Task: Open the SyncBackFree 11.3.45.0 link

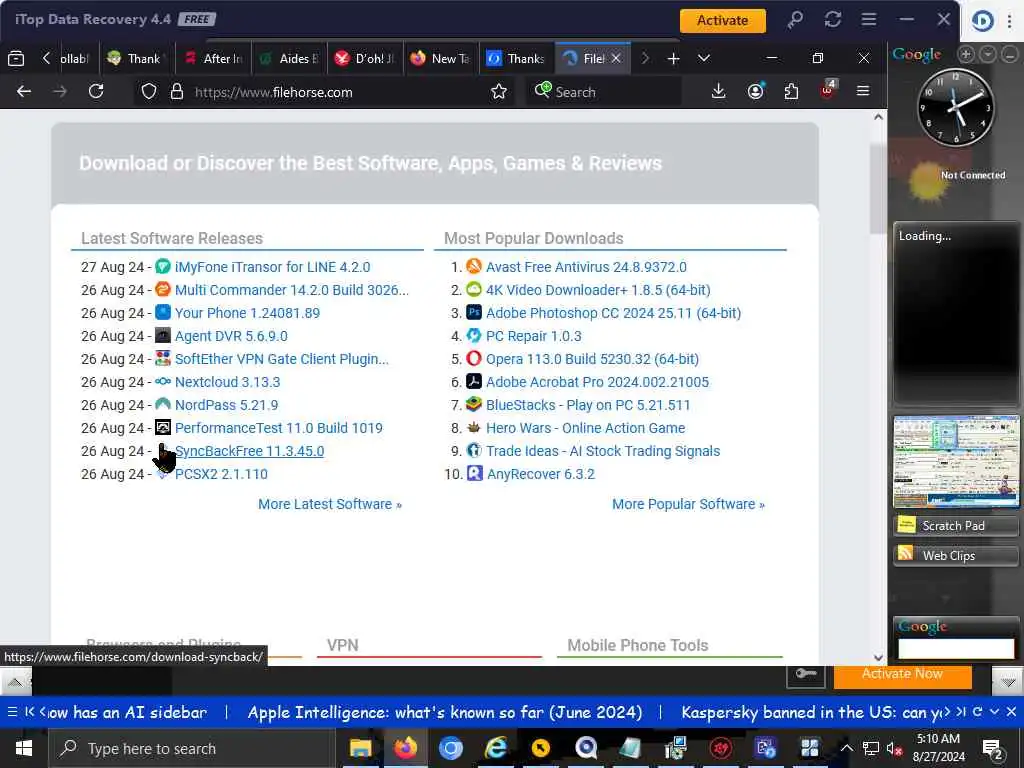Action: click(x=249, y=451)
